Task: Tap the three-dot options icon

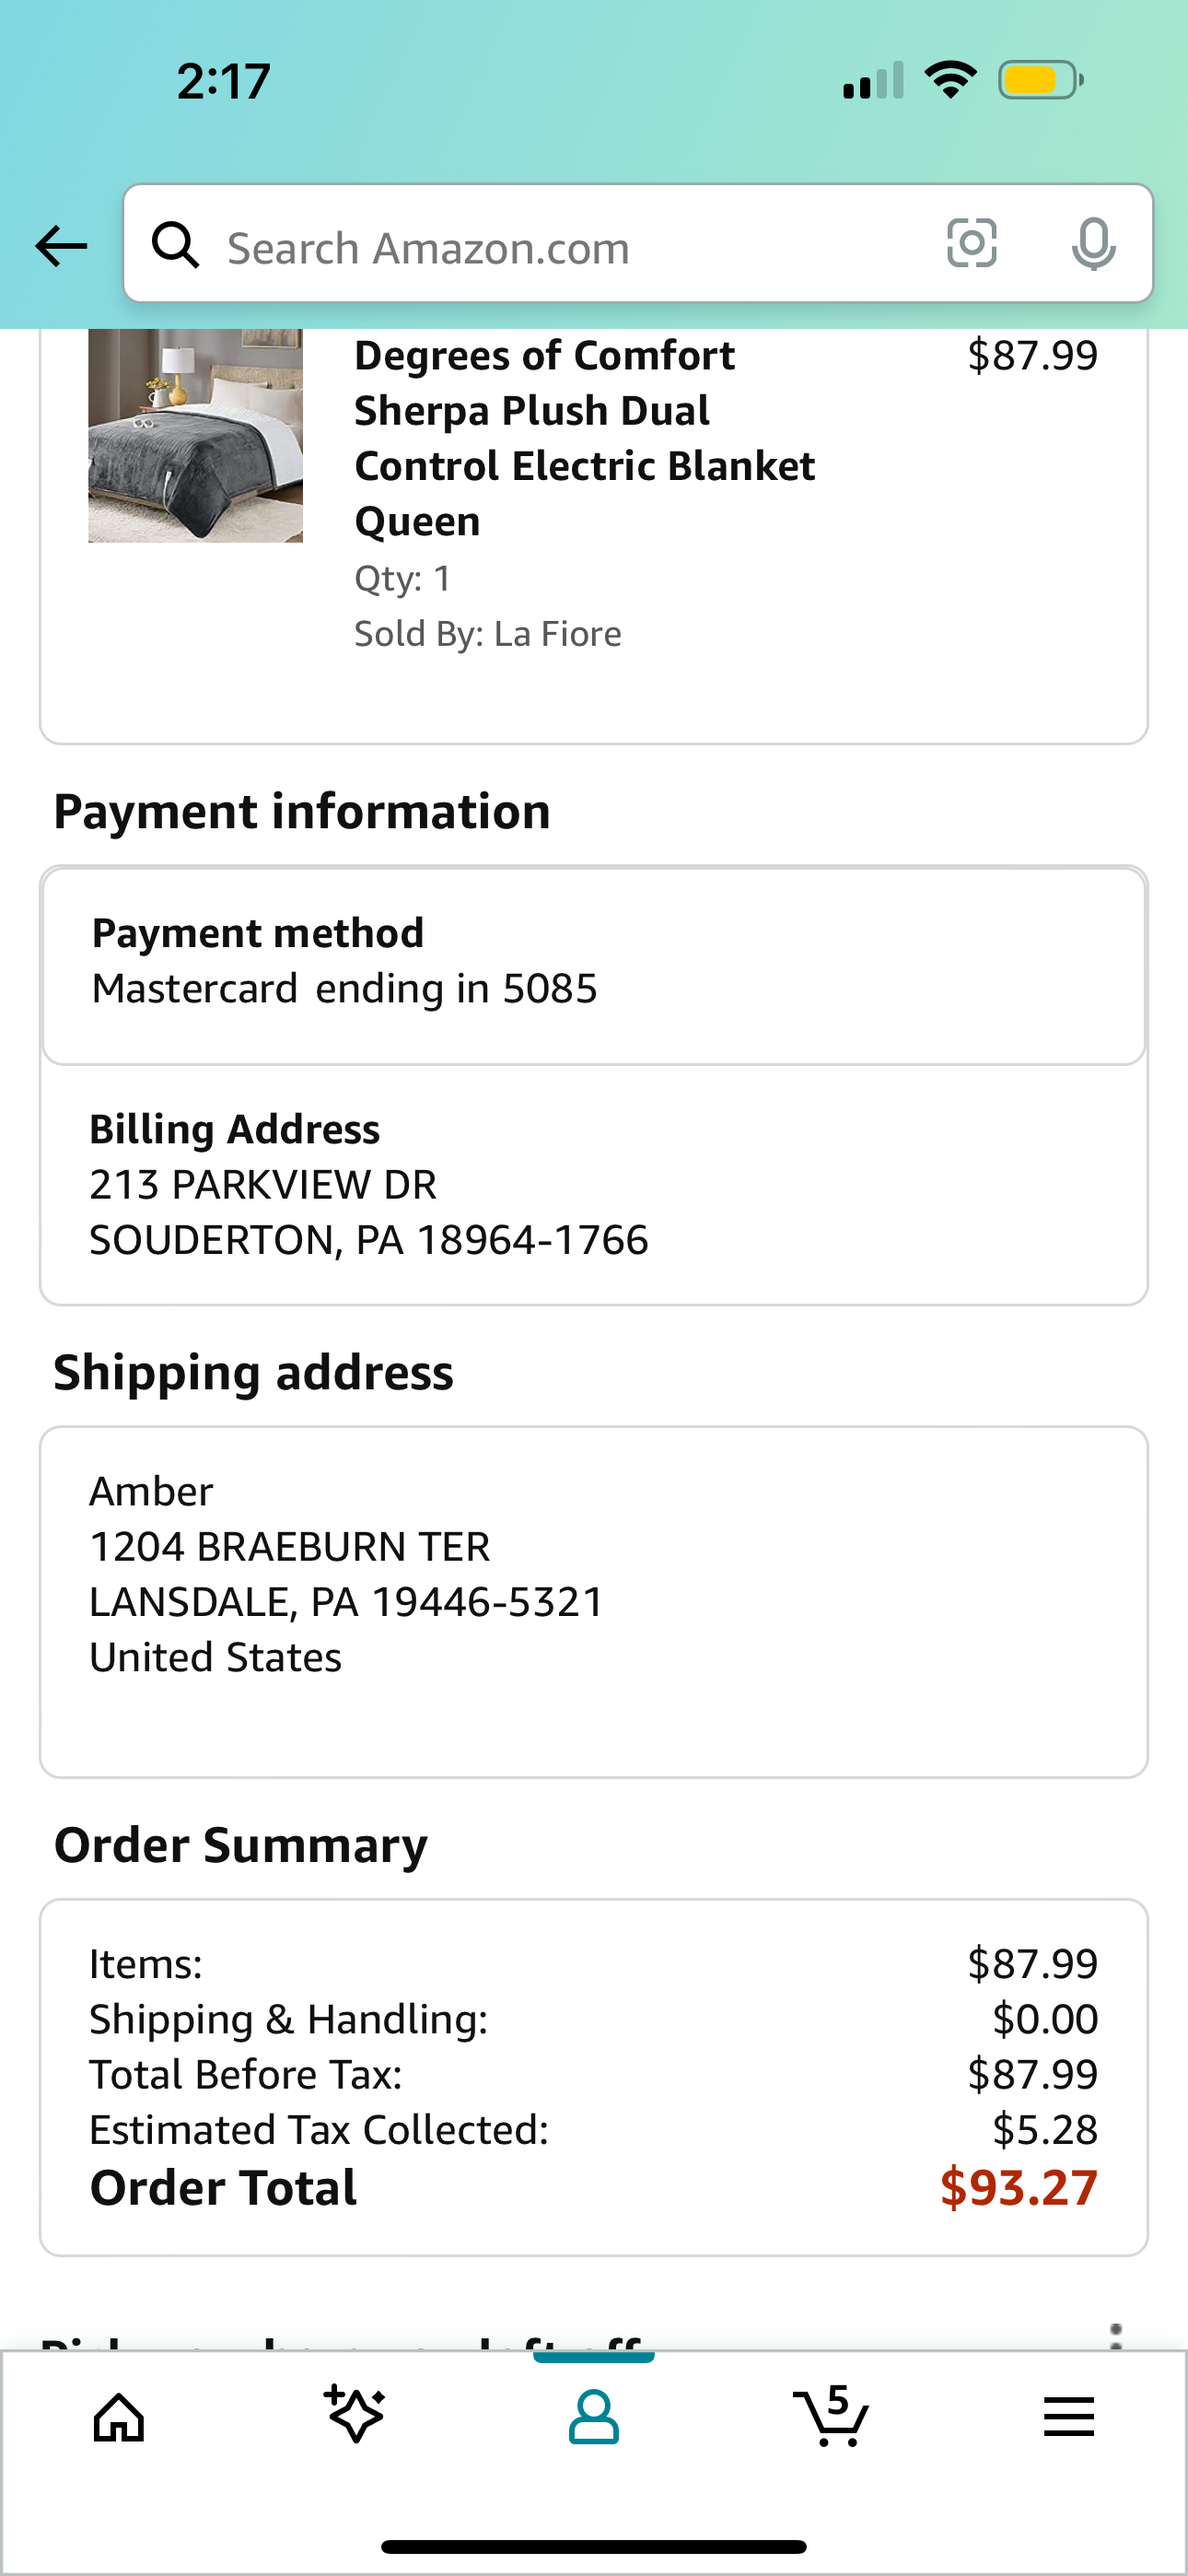Action: [1116, 2335]
